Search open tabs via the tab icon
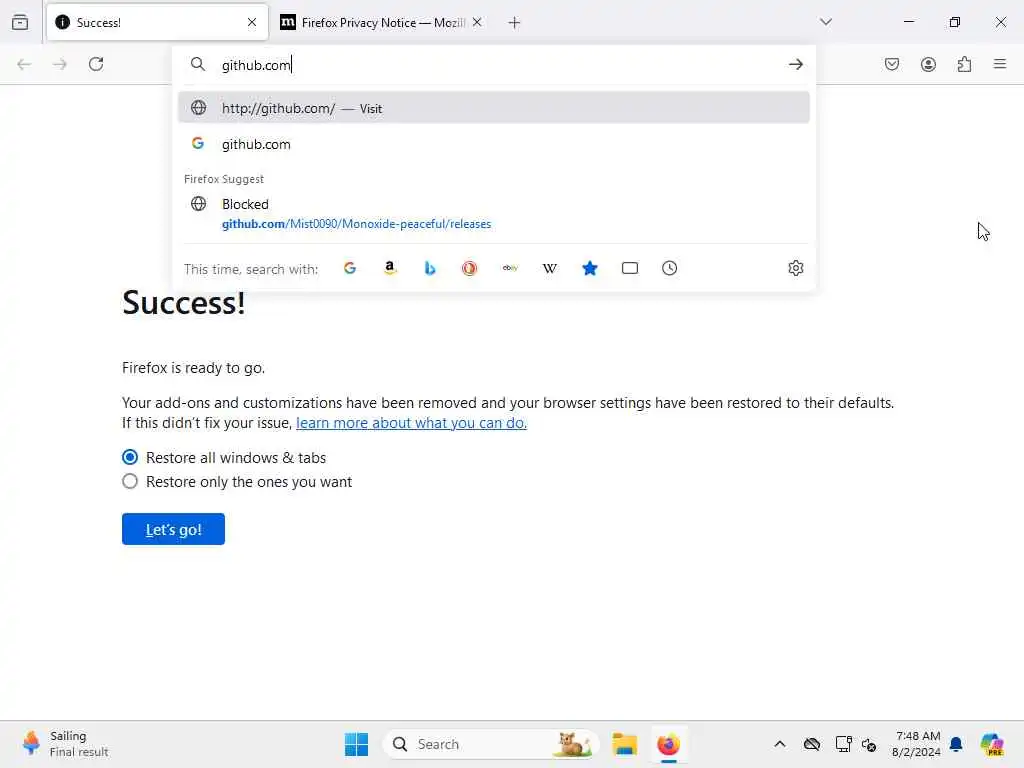This screenshot has width=1024, height=768. [630, 268]
